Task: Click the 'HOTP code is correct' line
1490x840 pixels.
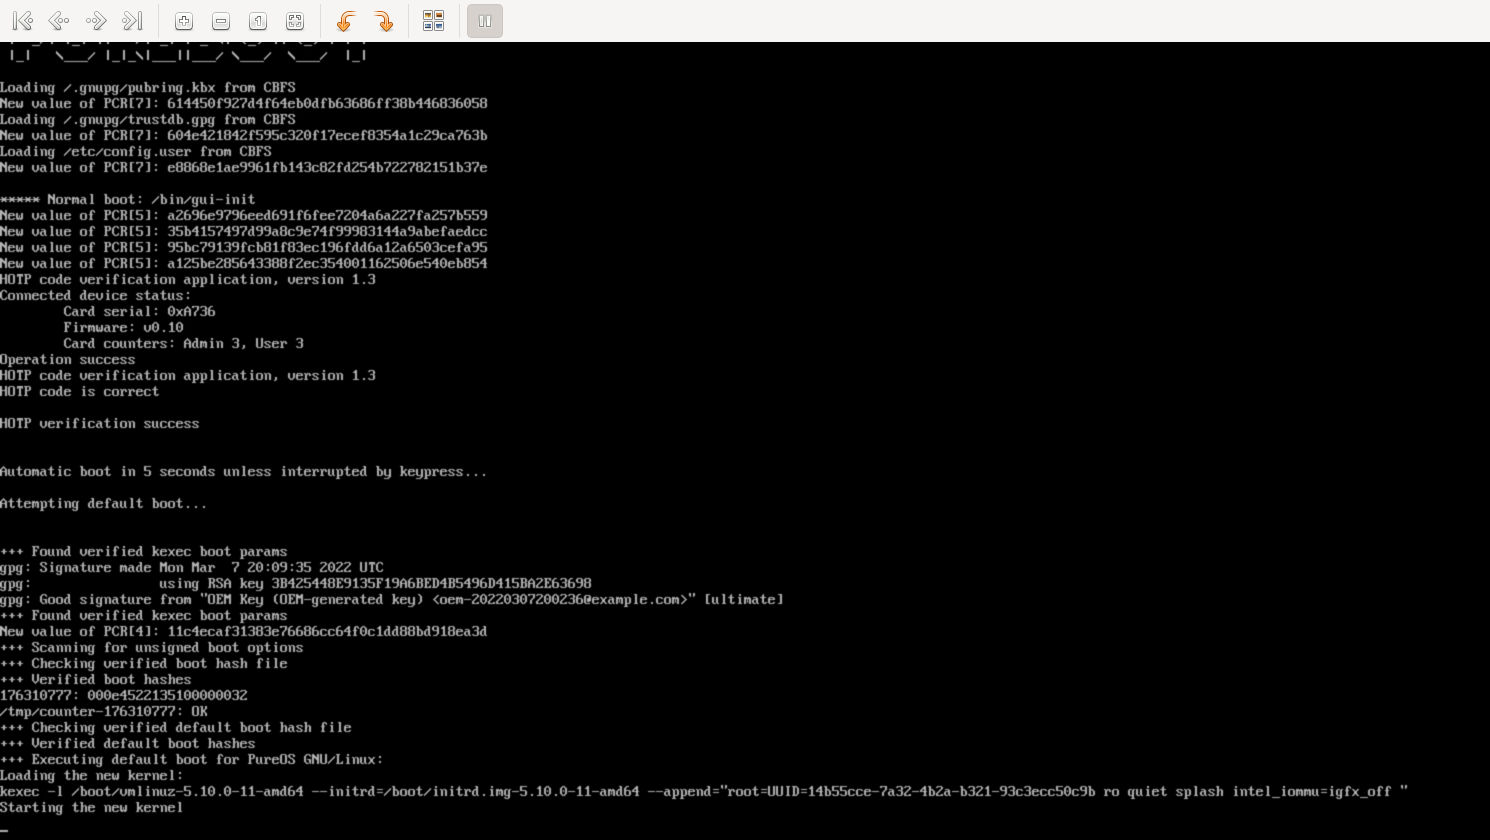Action: pos(80,392)
